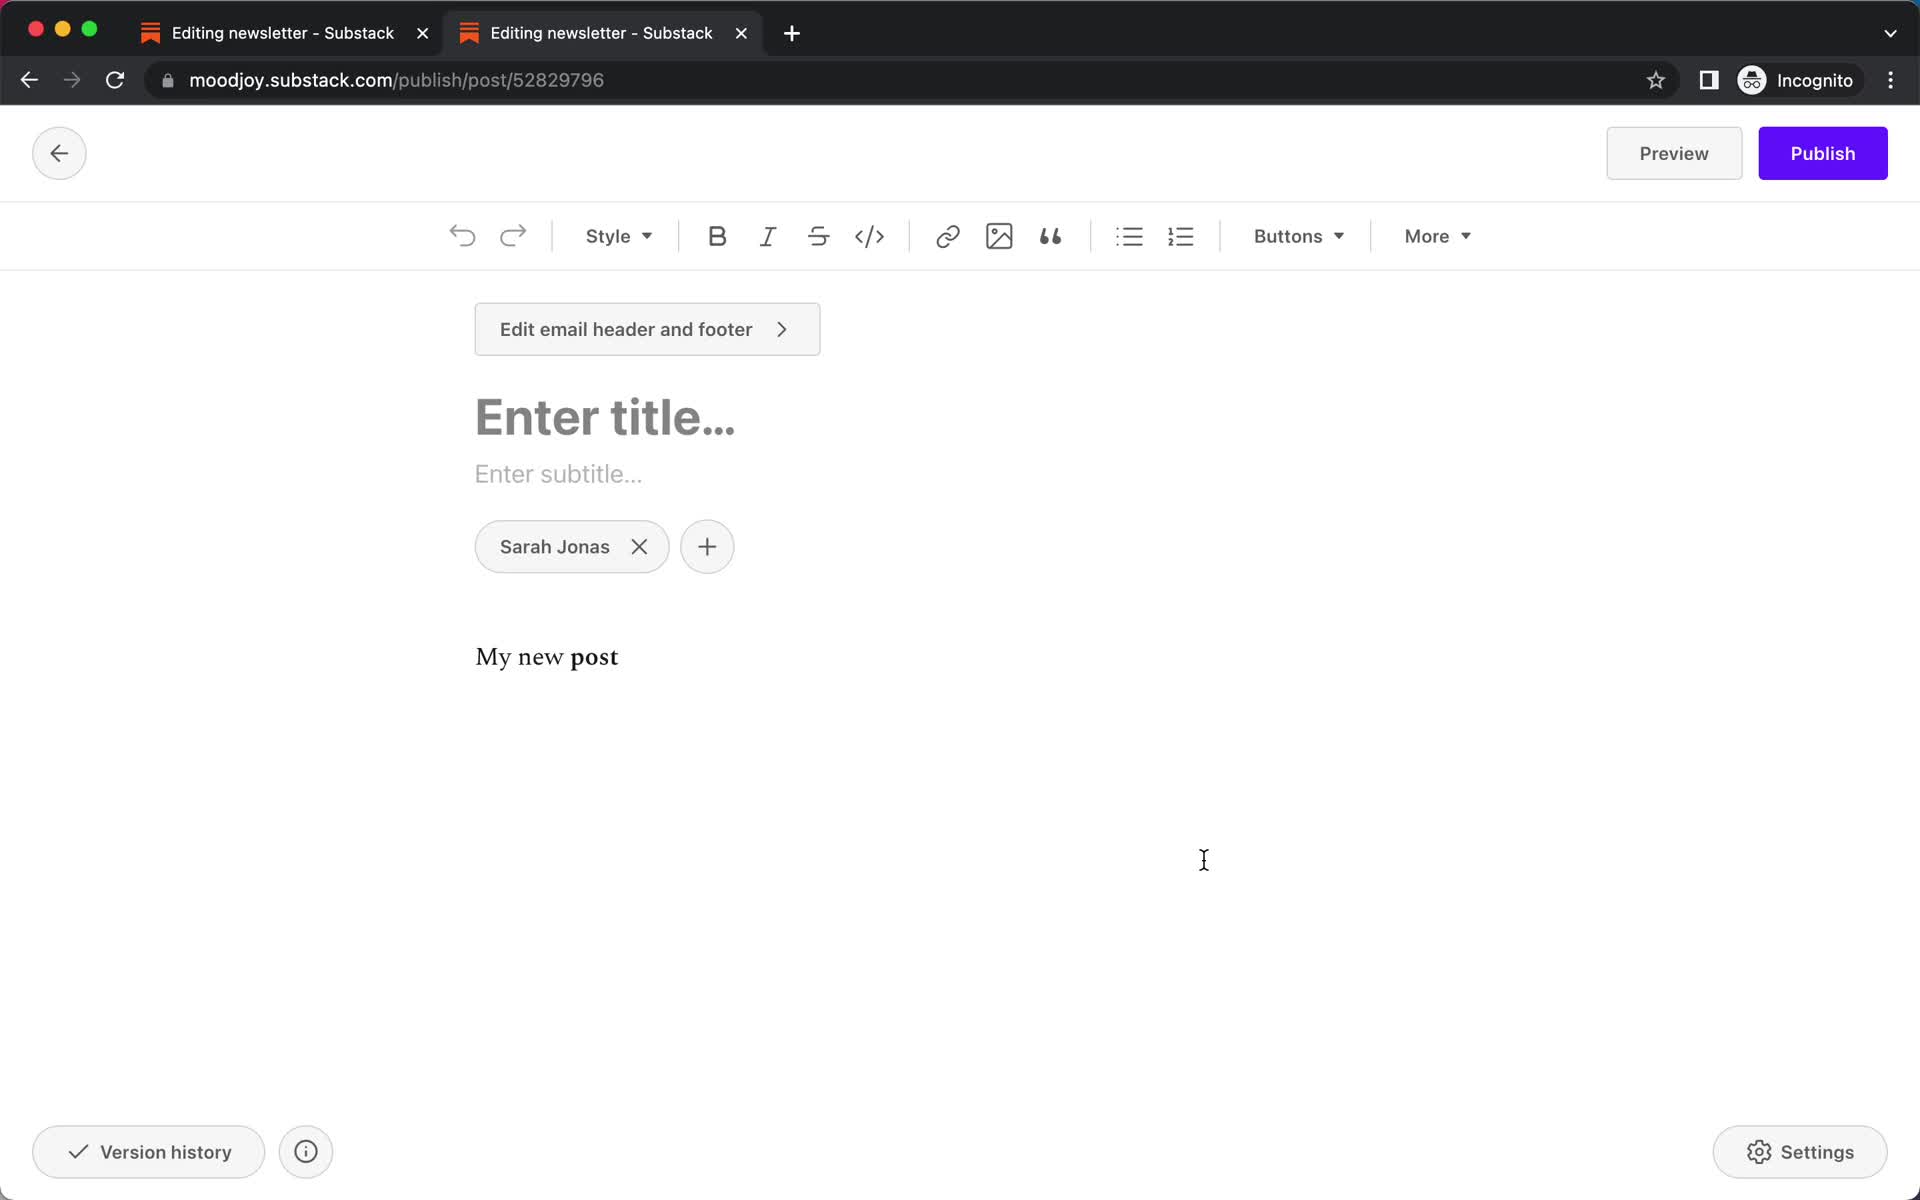Insert a hyperlink
The height and width of the screenshot is (1200, 1920).
tap(948, 235)
